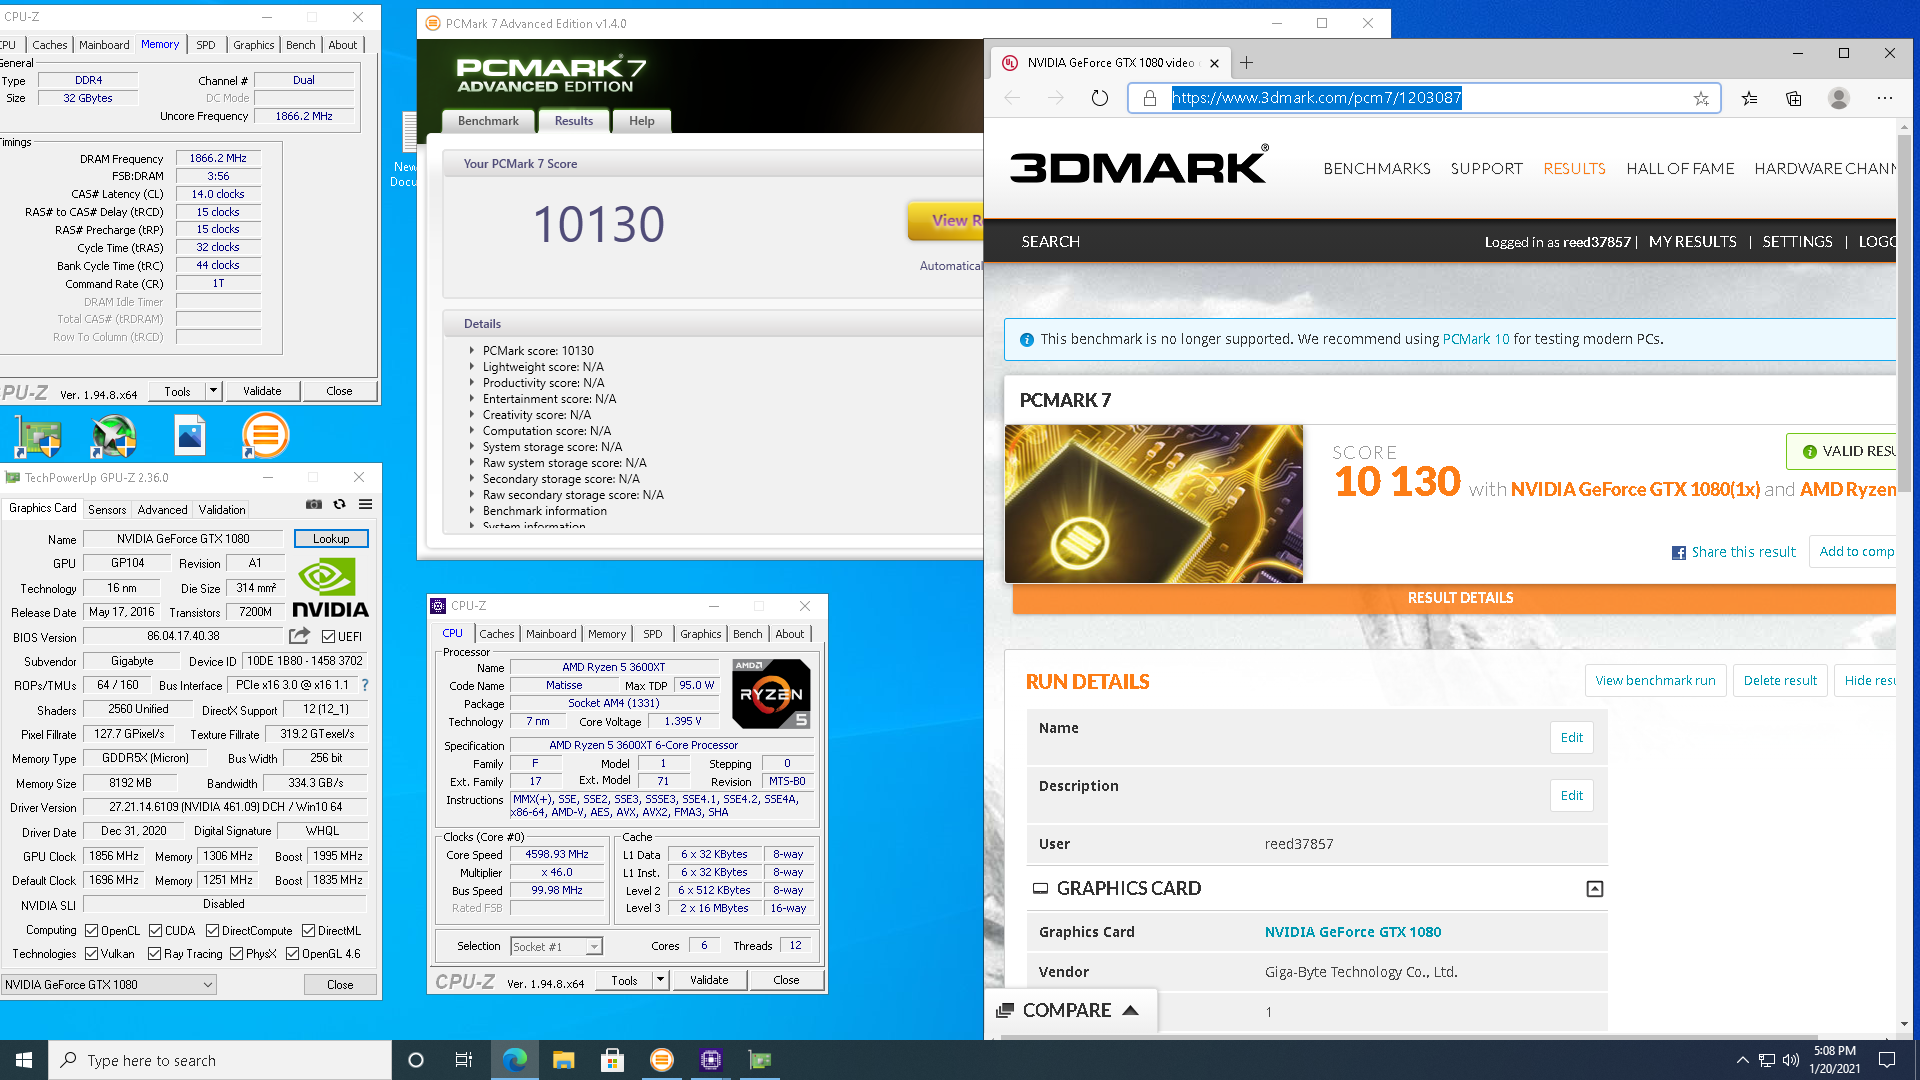
Task: Click the Lookup button in GPU-Z
Action: pyautogui.click(x=331, y=539)
